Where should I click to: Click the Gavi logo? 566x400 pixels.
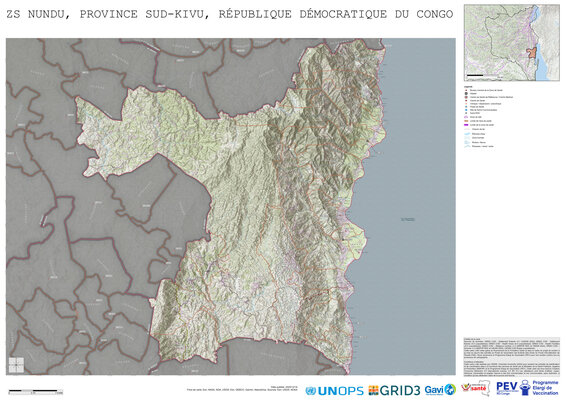click(440, 390)
